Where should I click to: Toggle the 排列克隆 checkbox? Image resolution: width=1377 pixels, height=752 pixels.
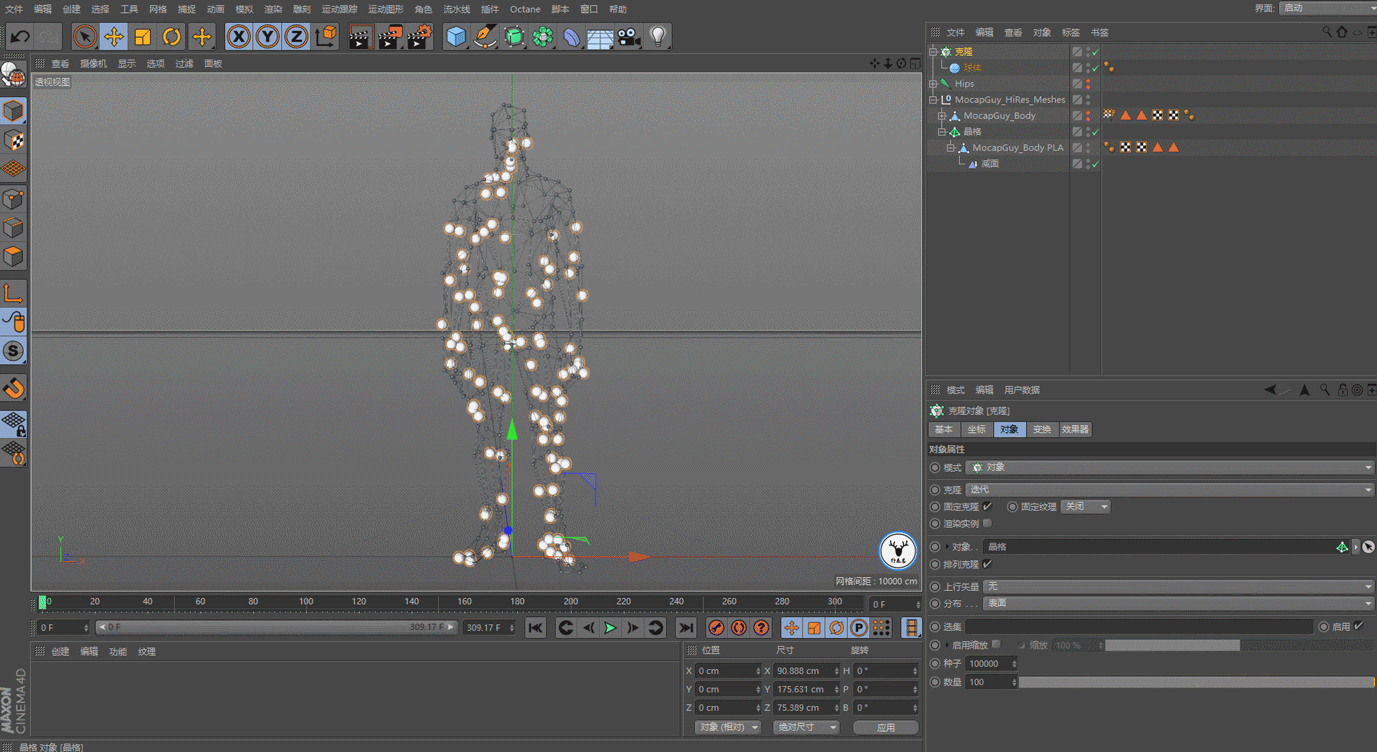click(987, 565)
